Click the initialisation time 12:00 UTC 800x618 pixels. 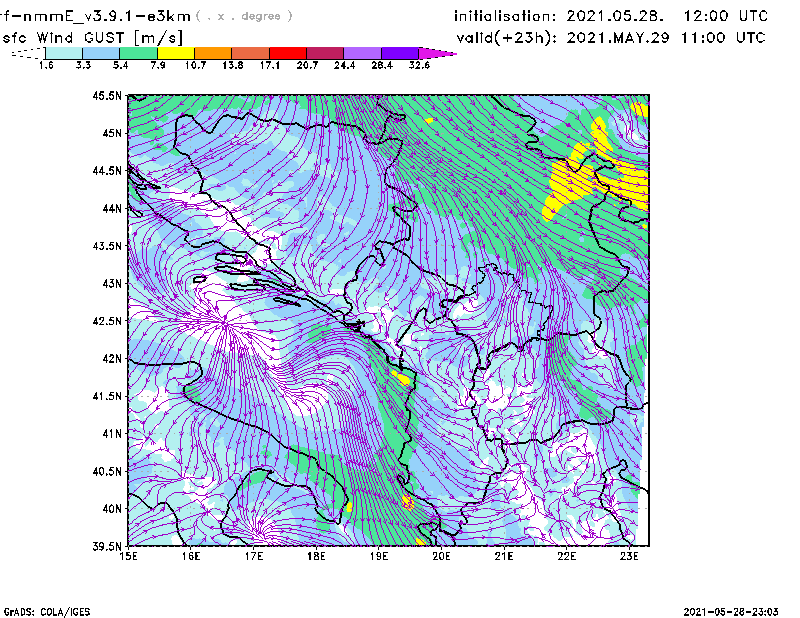click(x=726, y=16)
